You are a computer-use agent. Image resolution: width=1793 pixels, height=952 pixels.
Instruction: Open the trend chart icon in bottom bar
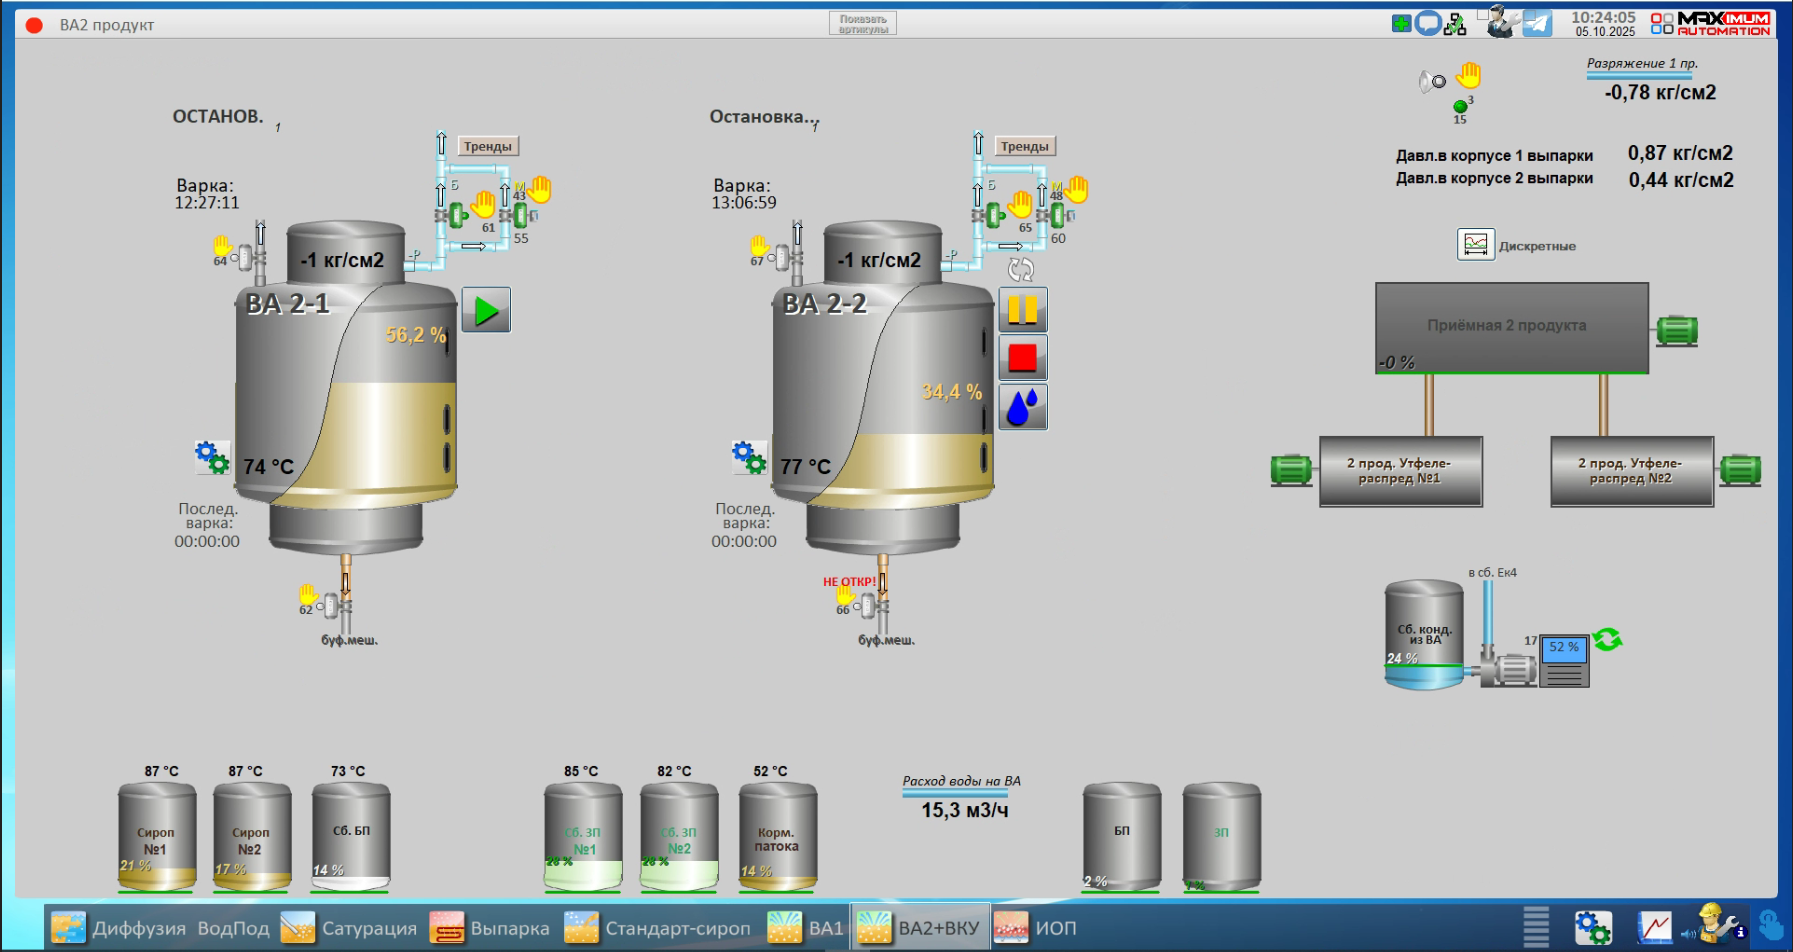(x=1654, y=928)
